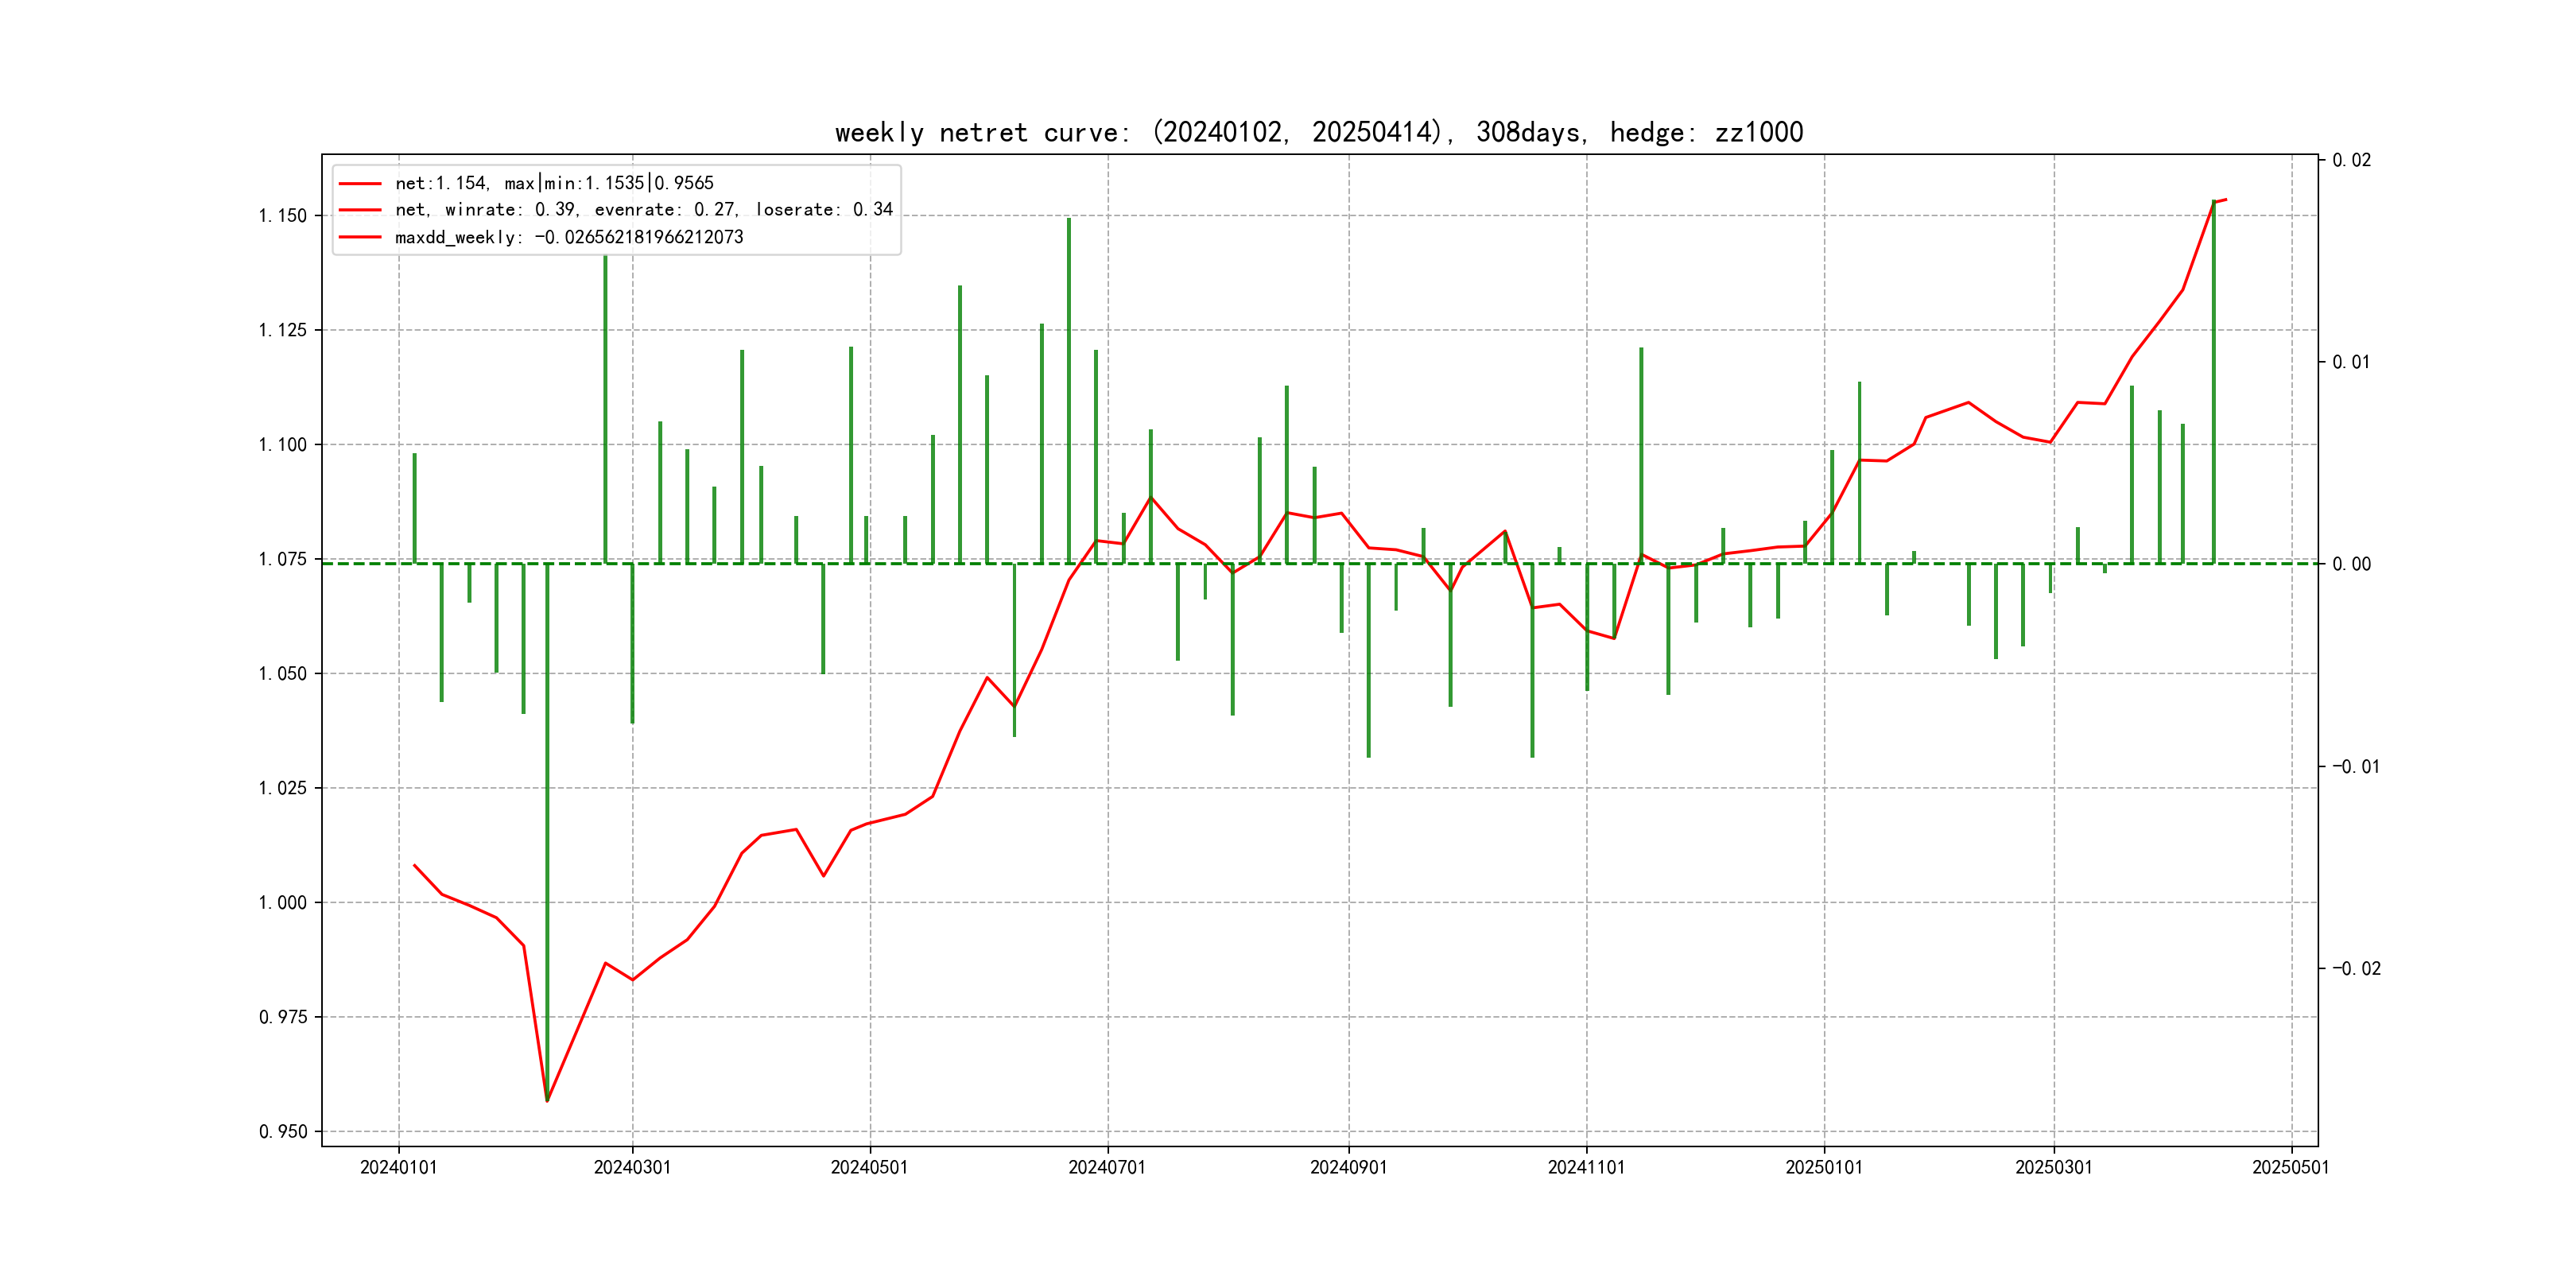Click the red line swatch beside net:1.154
The image size is (2576, 1288).
(x=360, y=184)
